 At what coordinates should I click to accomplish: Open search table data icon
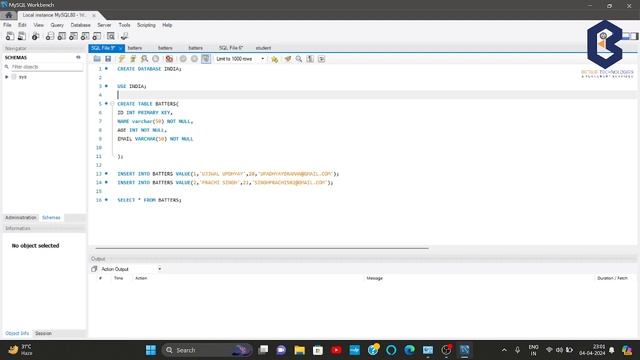111,36
